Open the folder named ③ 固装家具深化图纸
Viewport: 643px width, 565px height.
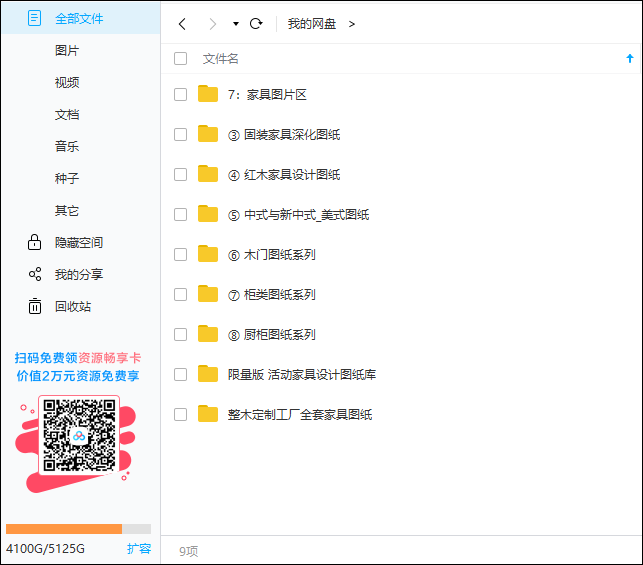pos(284,134)
